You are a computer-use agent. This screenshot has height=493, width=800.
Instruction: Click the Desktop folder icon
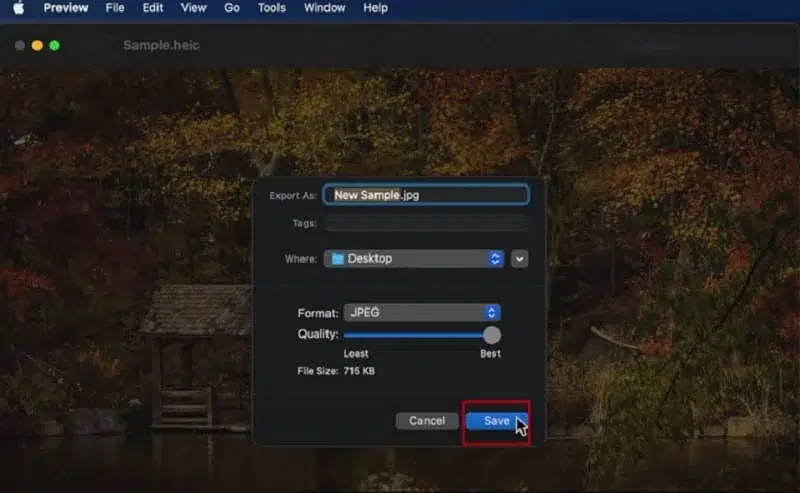[x=338, y=259]
